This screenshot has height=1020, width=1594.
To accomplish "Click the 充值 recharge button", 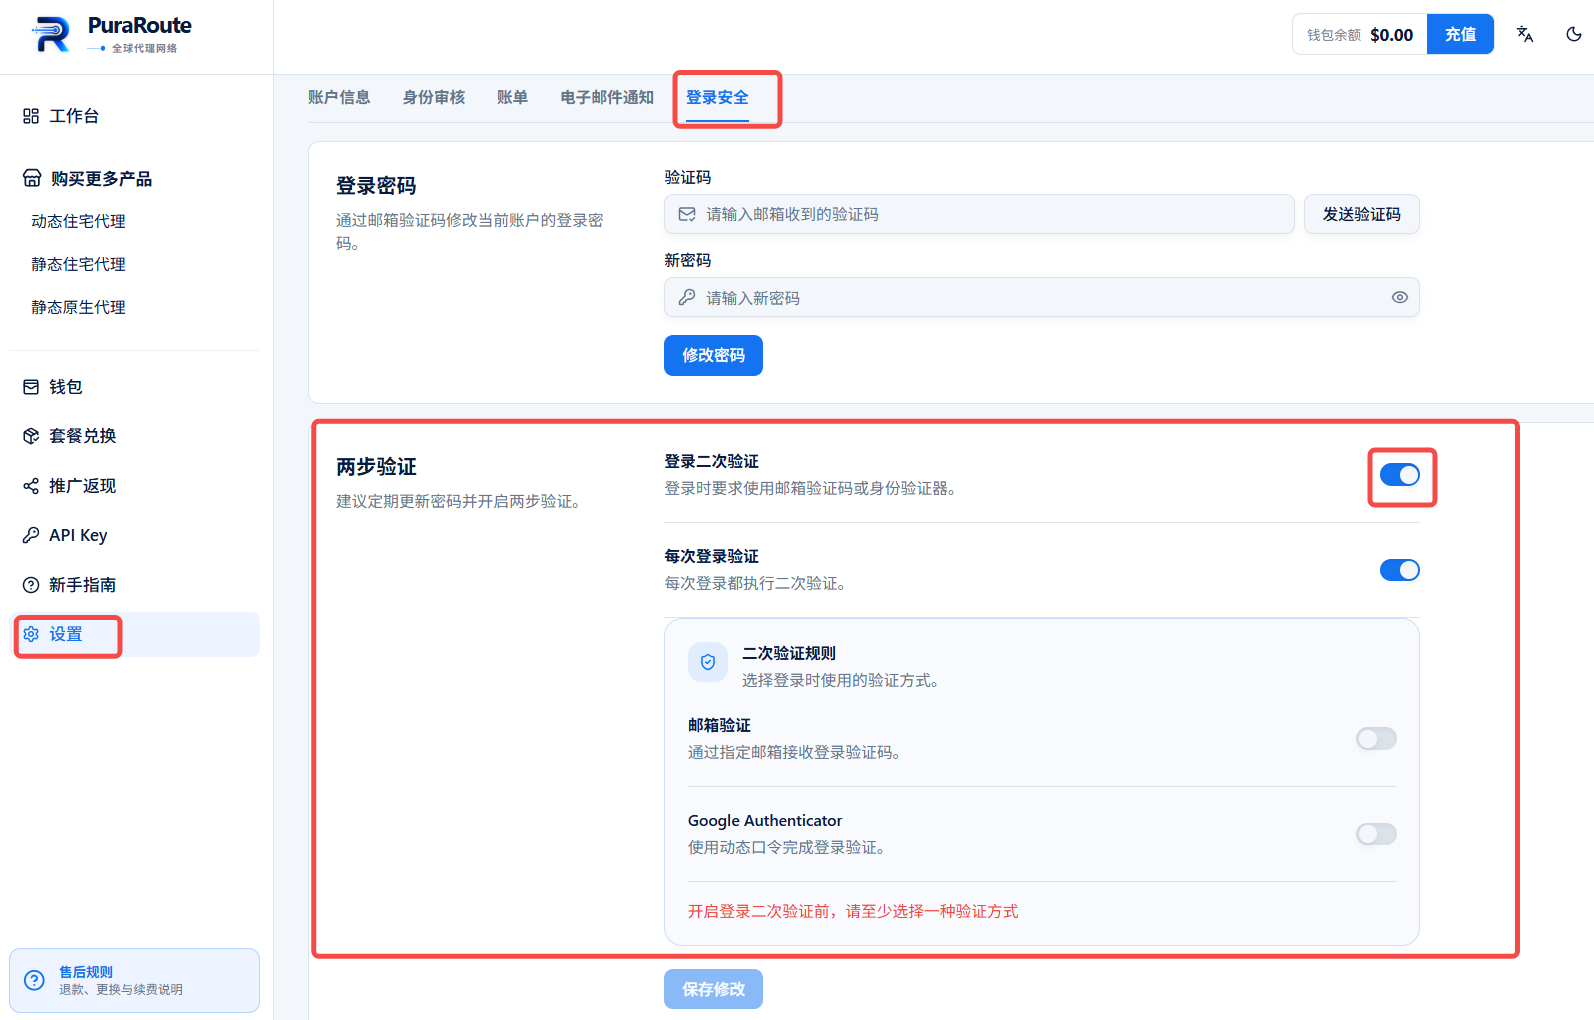I will tap(1460, 34).
